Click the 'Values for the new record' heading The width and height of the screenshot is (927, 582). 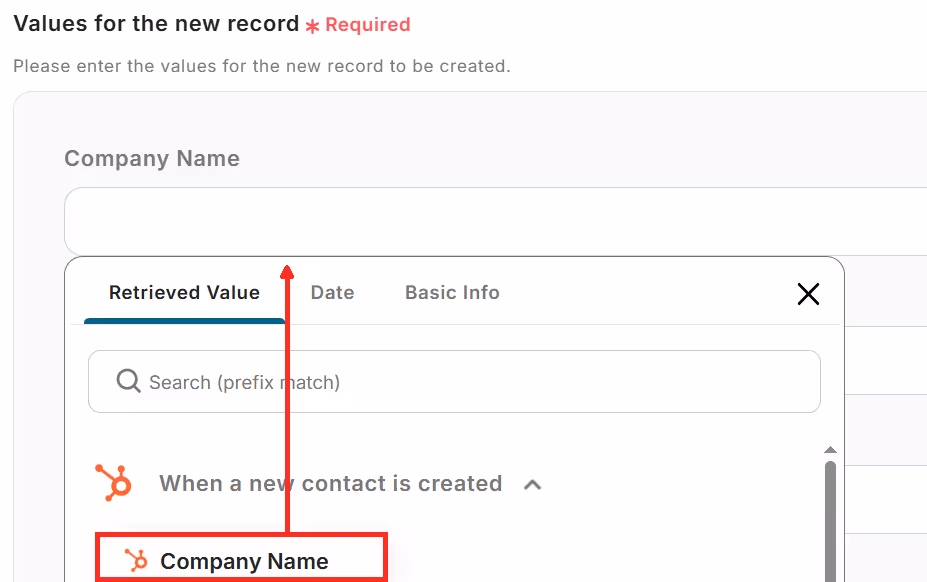(156, 24)
